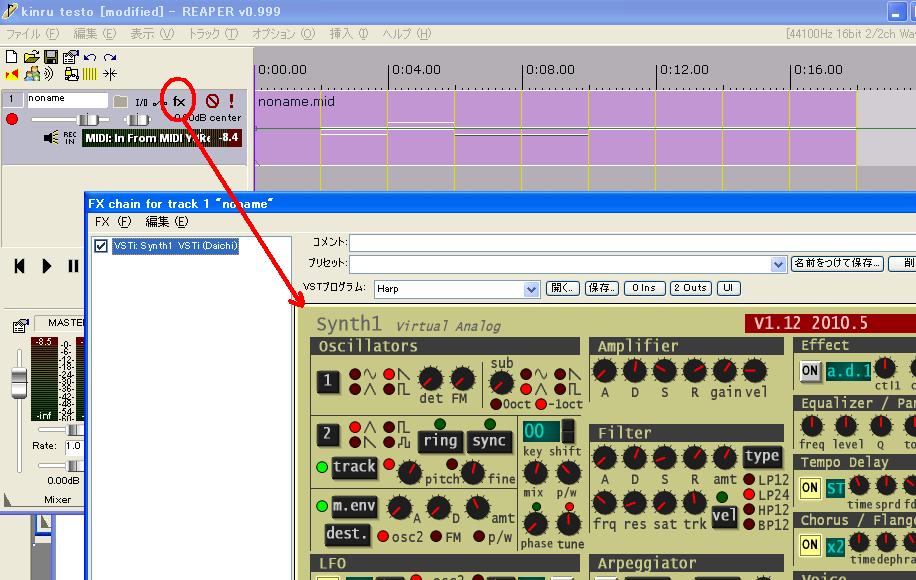The height and width of the screenshot is (580, 916).
Task: Open 編集 (E) menu in FX chain window
Action: click(166, 222)
